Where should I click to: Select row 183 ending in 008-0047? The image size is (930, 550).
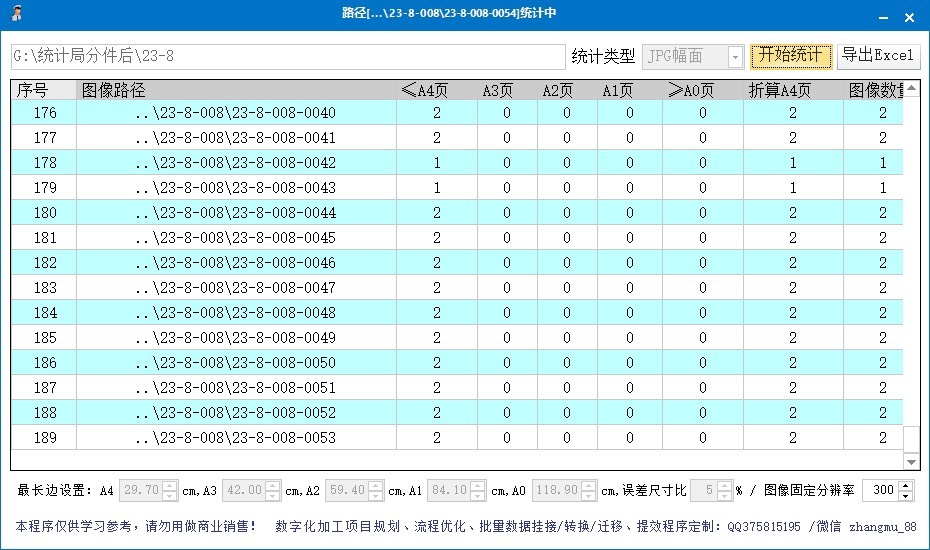[236, 288]
